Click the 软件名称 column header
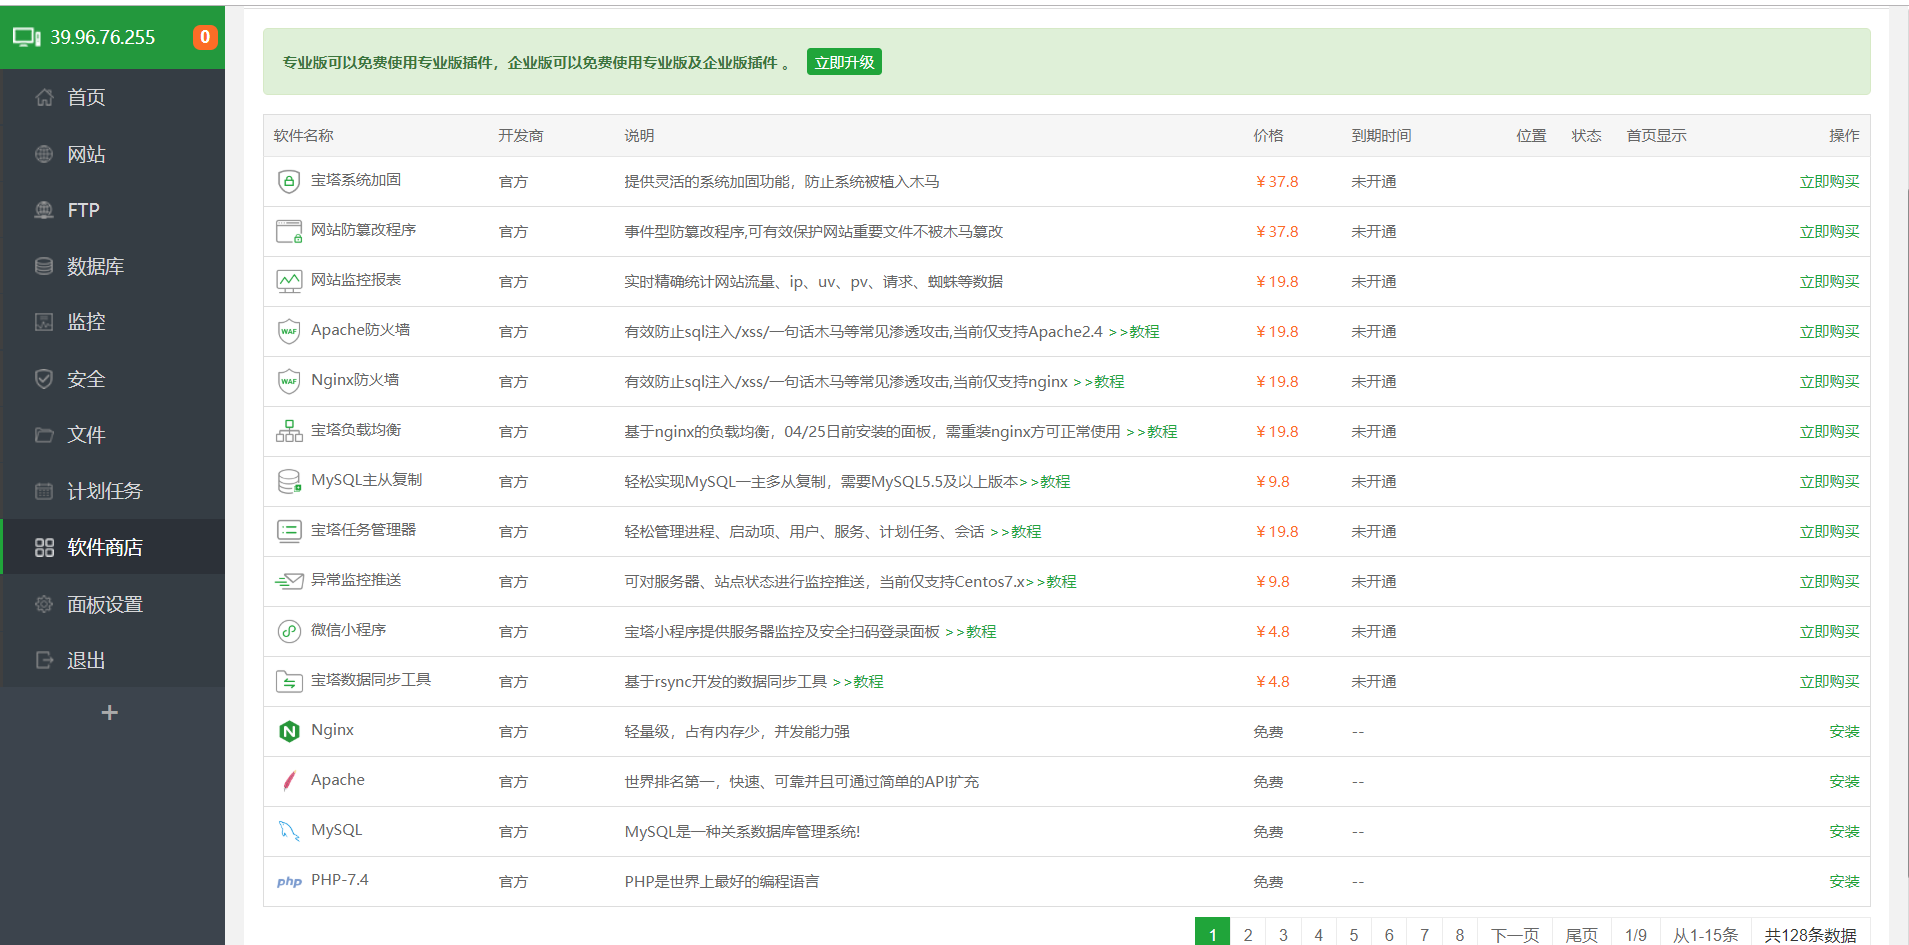1909x945 pixels. pyautogui.click(x=304, y=136)
